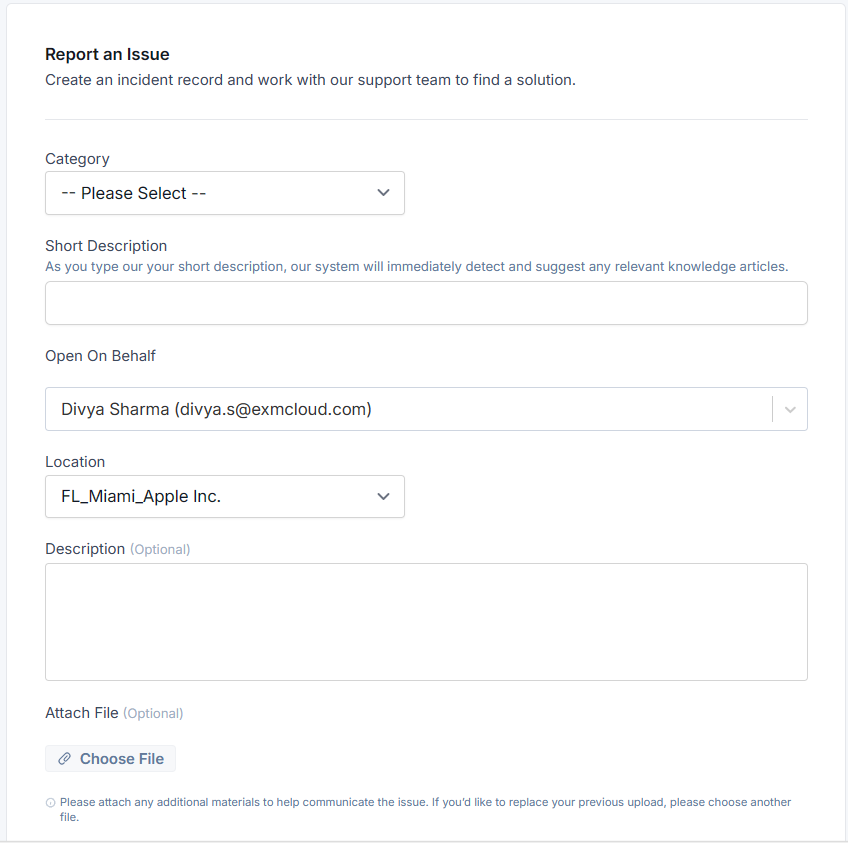Click the chevron arrow in the Location field
This screenshot has width=848, height=843.
(x=383, y=496)
